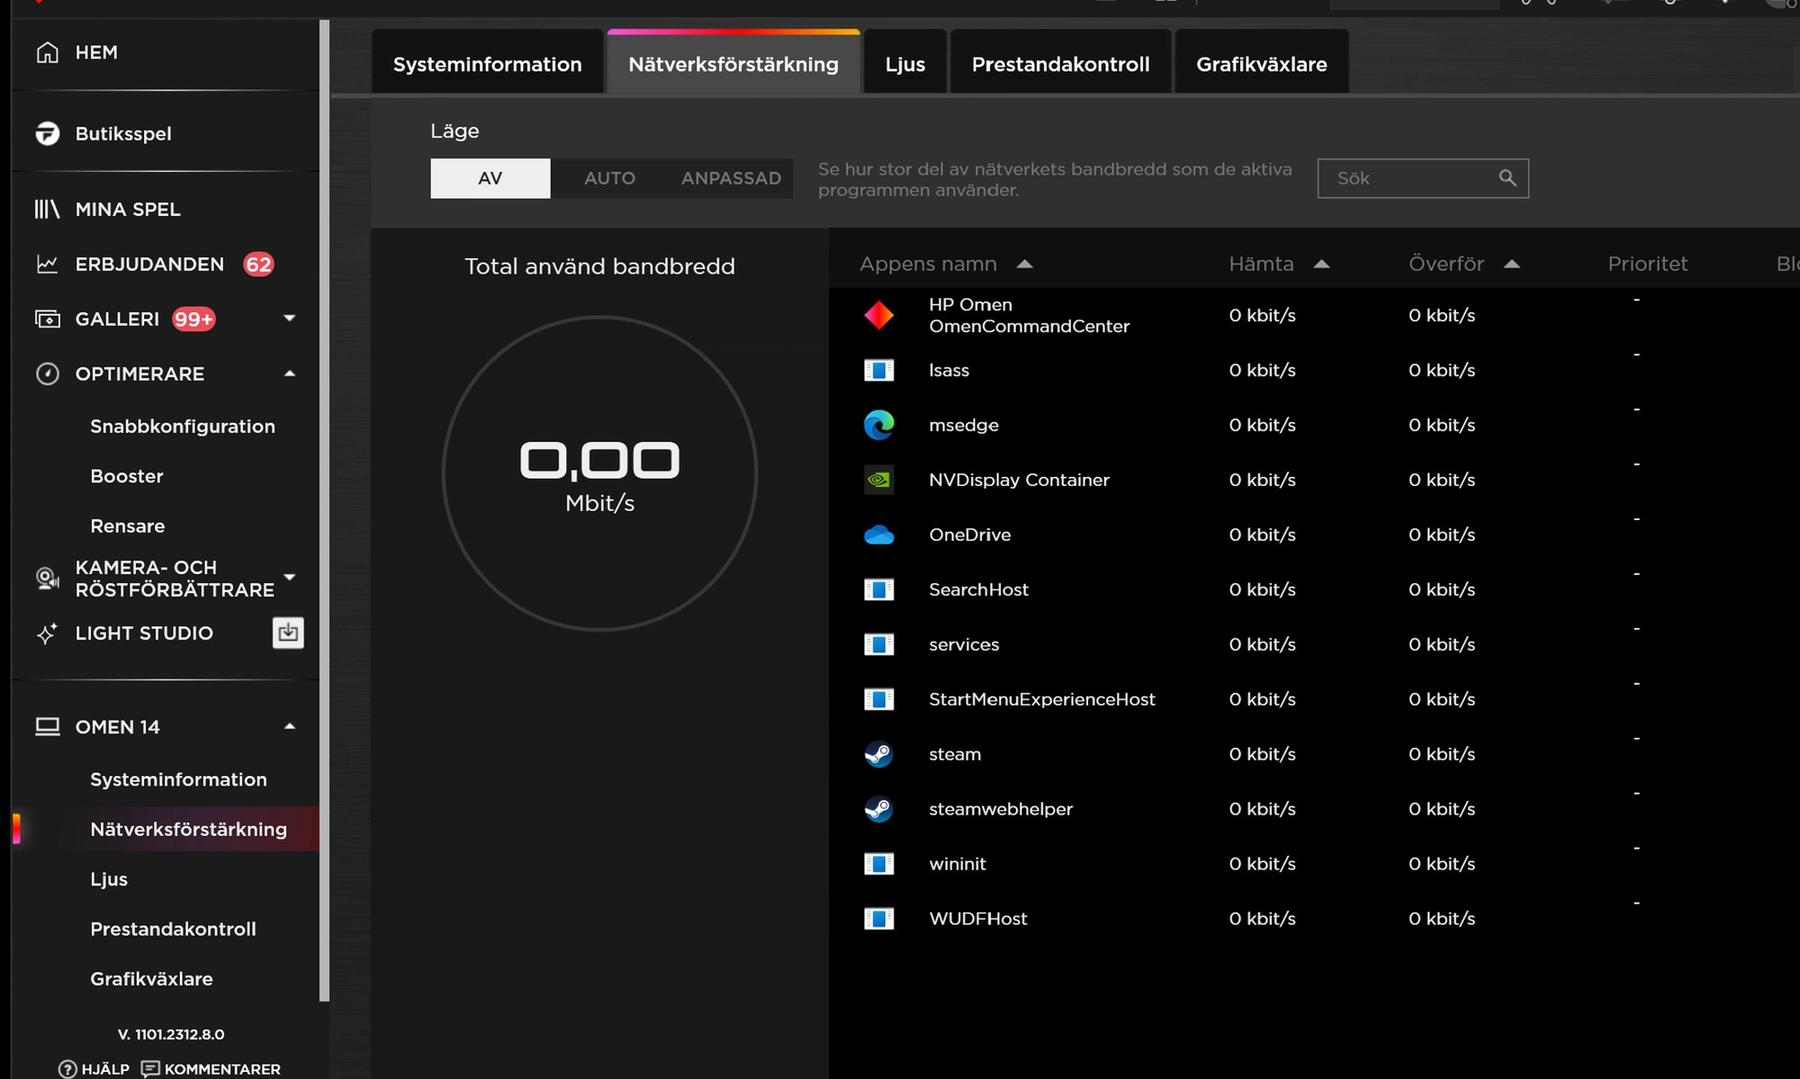Sort by Överför arrow
This screenshot has height=1079, width=1800.
[x=1511, y=264]
